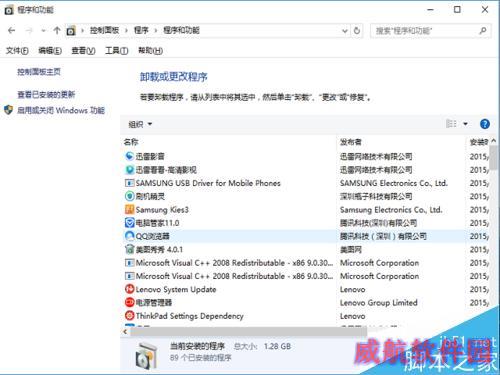Select SAMSUNG USB Driver icon

coord(129,183)
